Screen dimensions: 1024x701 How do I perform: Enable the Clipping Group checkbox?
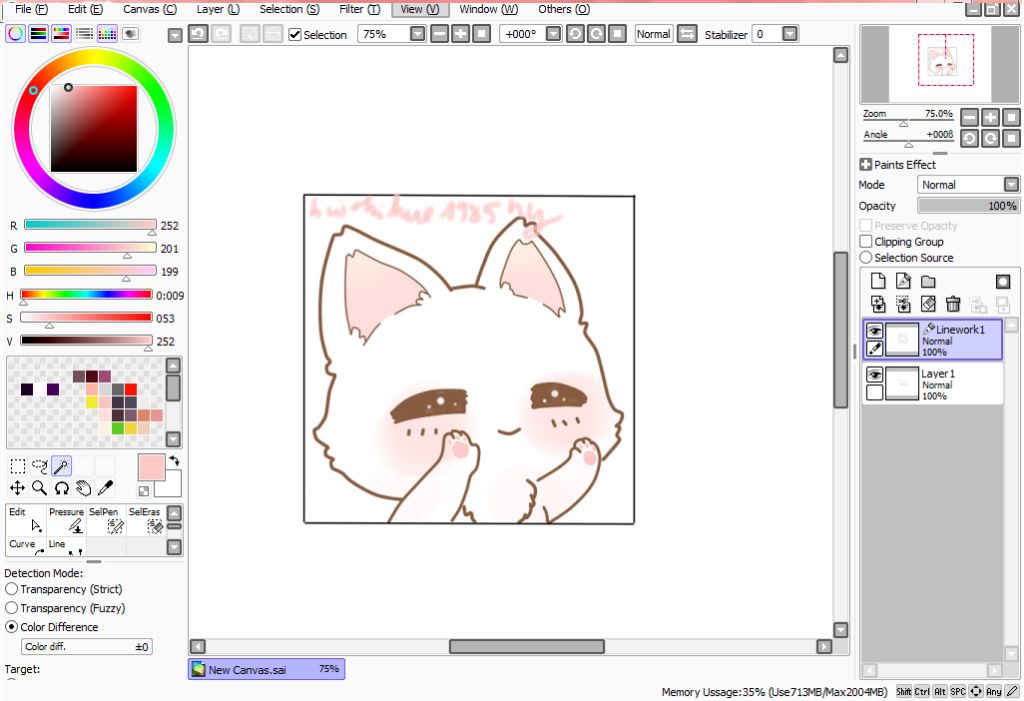(x=866, y=242)
